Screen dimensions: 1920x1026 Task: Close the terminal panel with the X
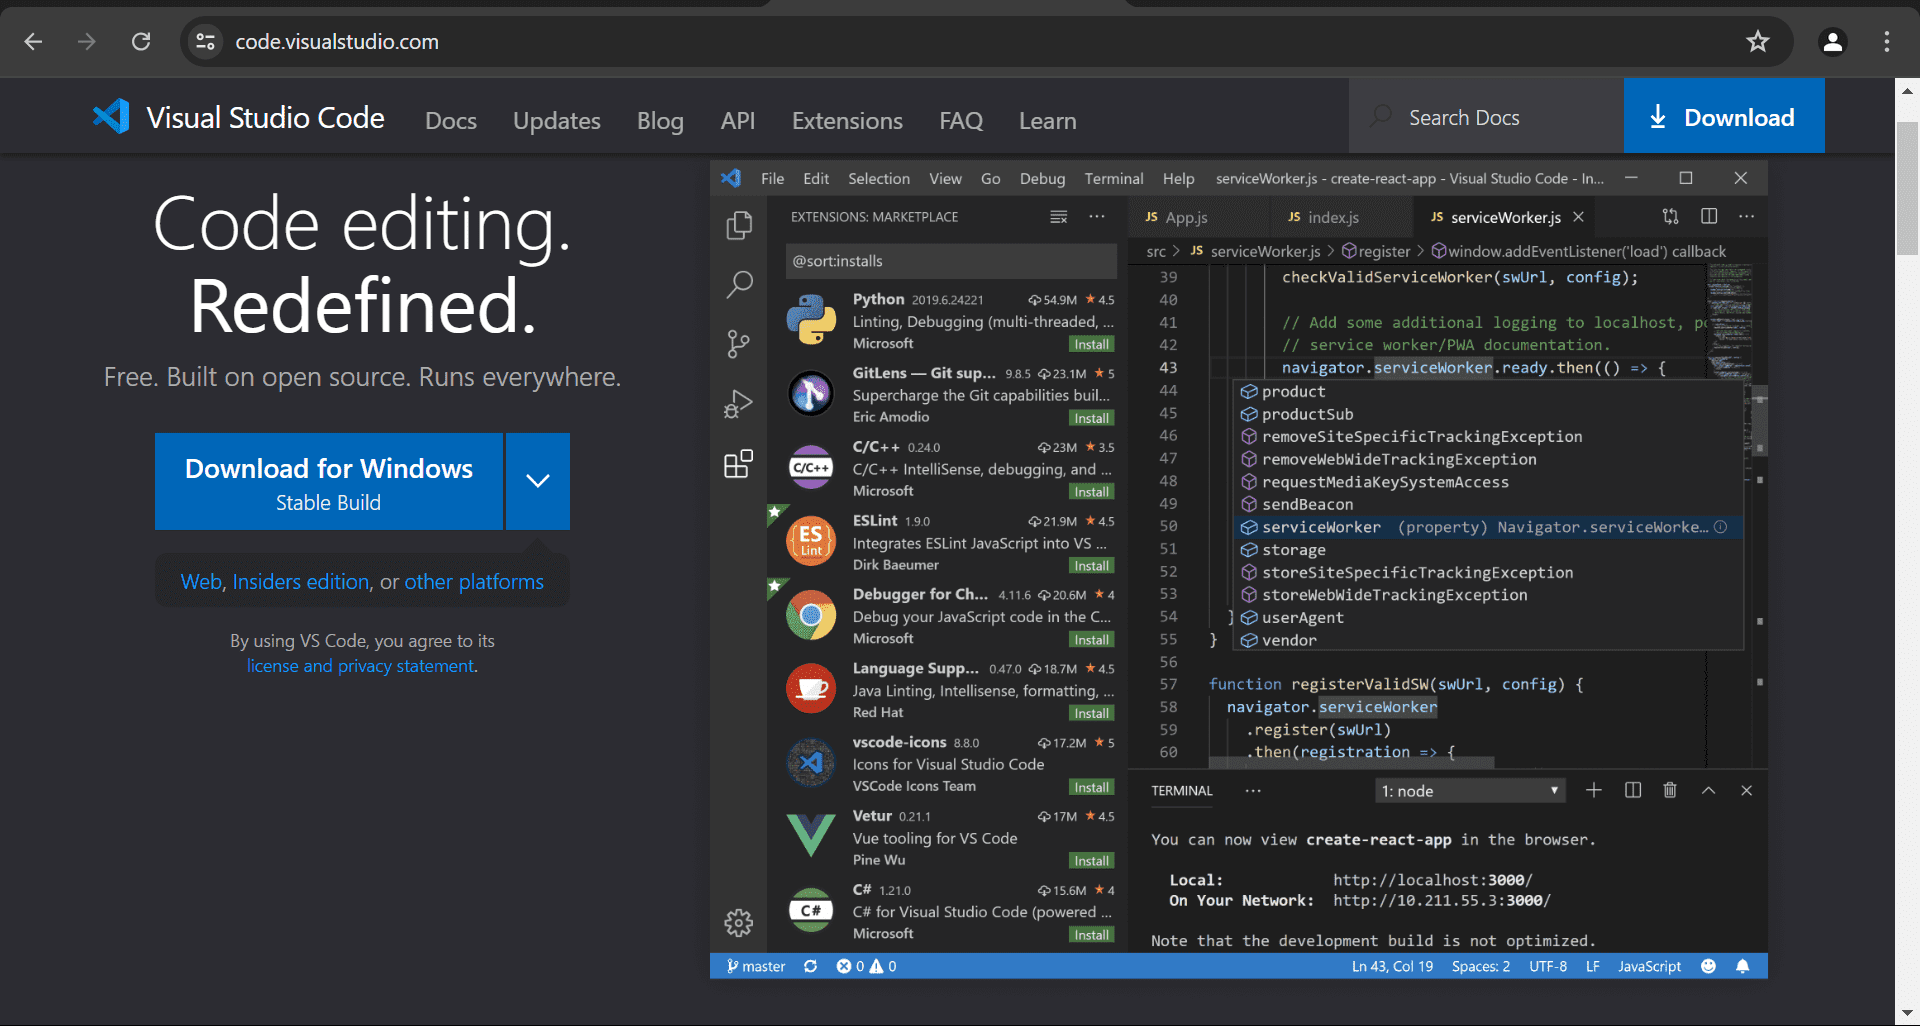[x=1747, y=790]
